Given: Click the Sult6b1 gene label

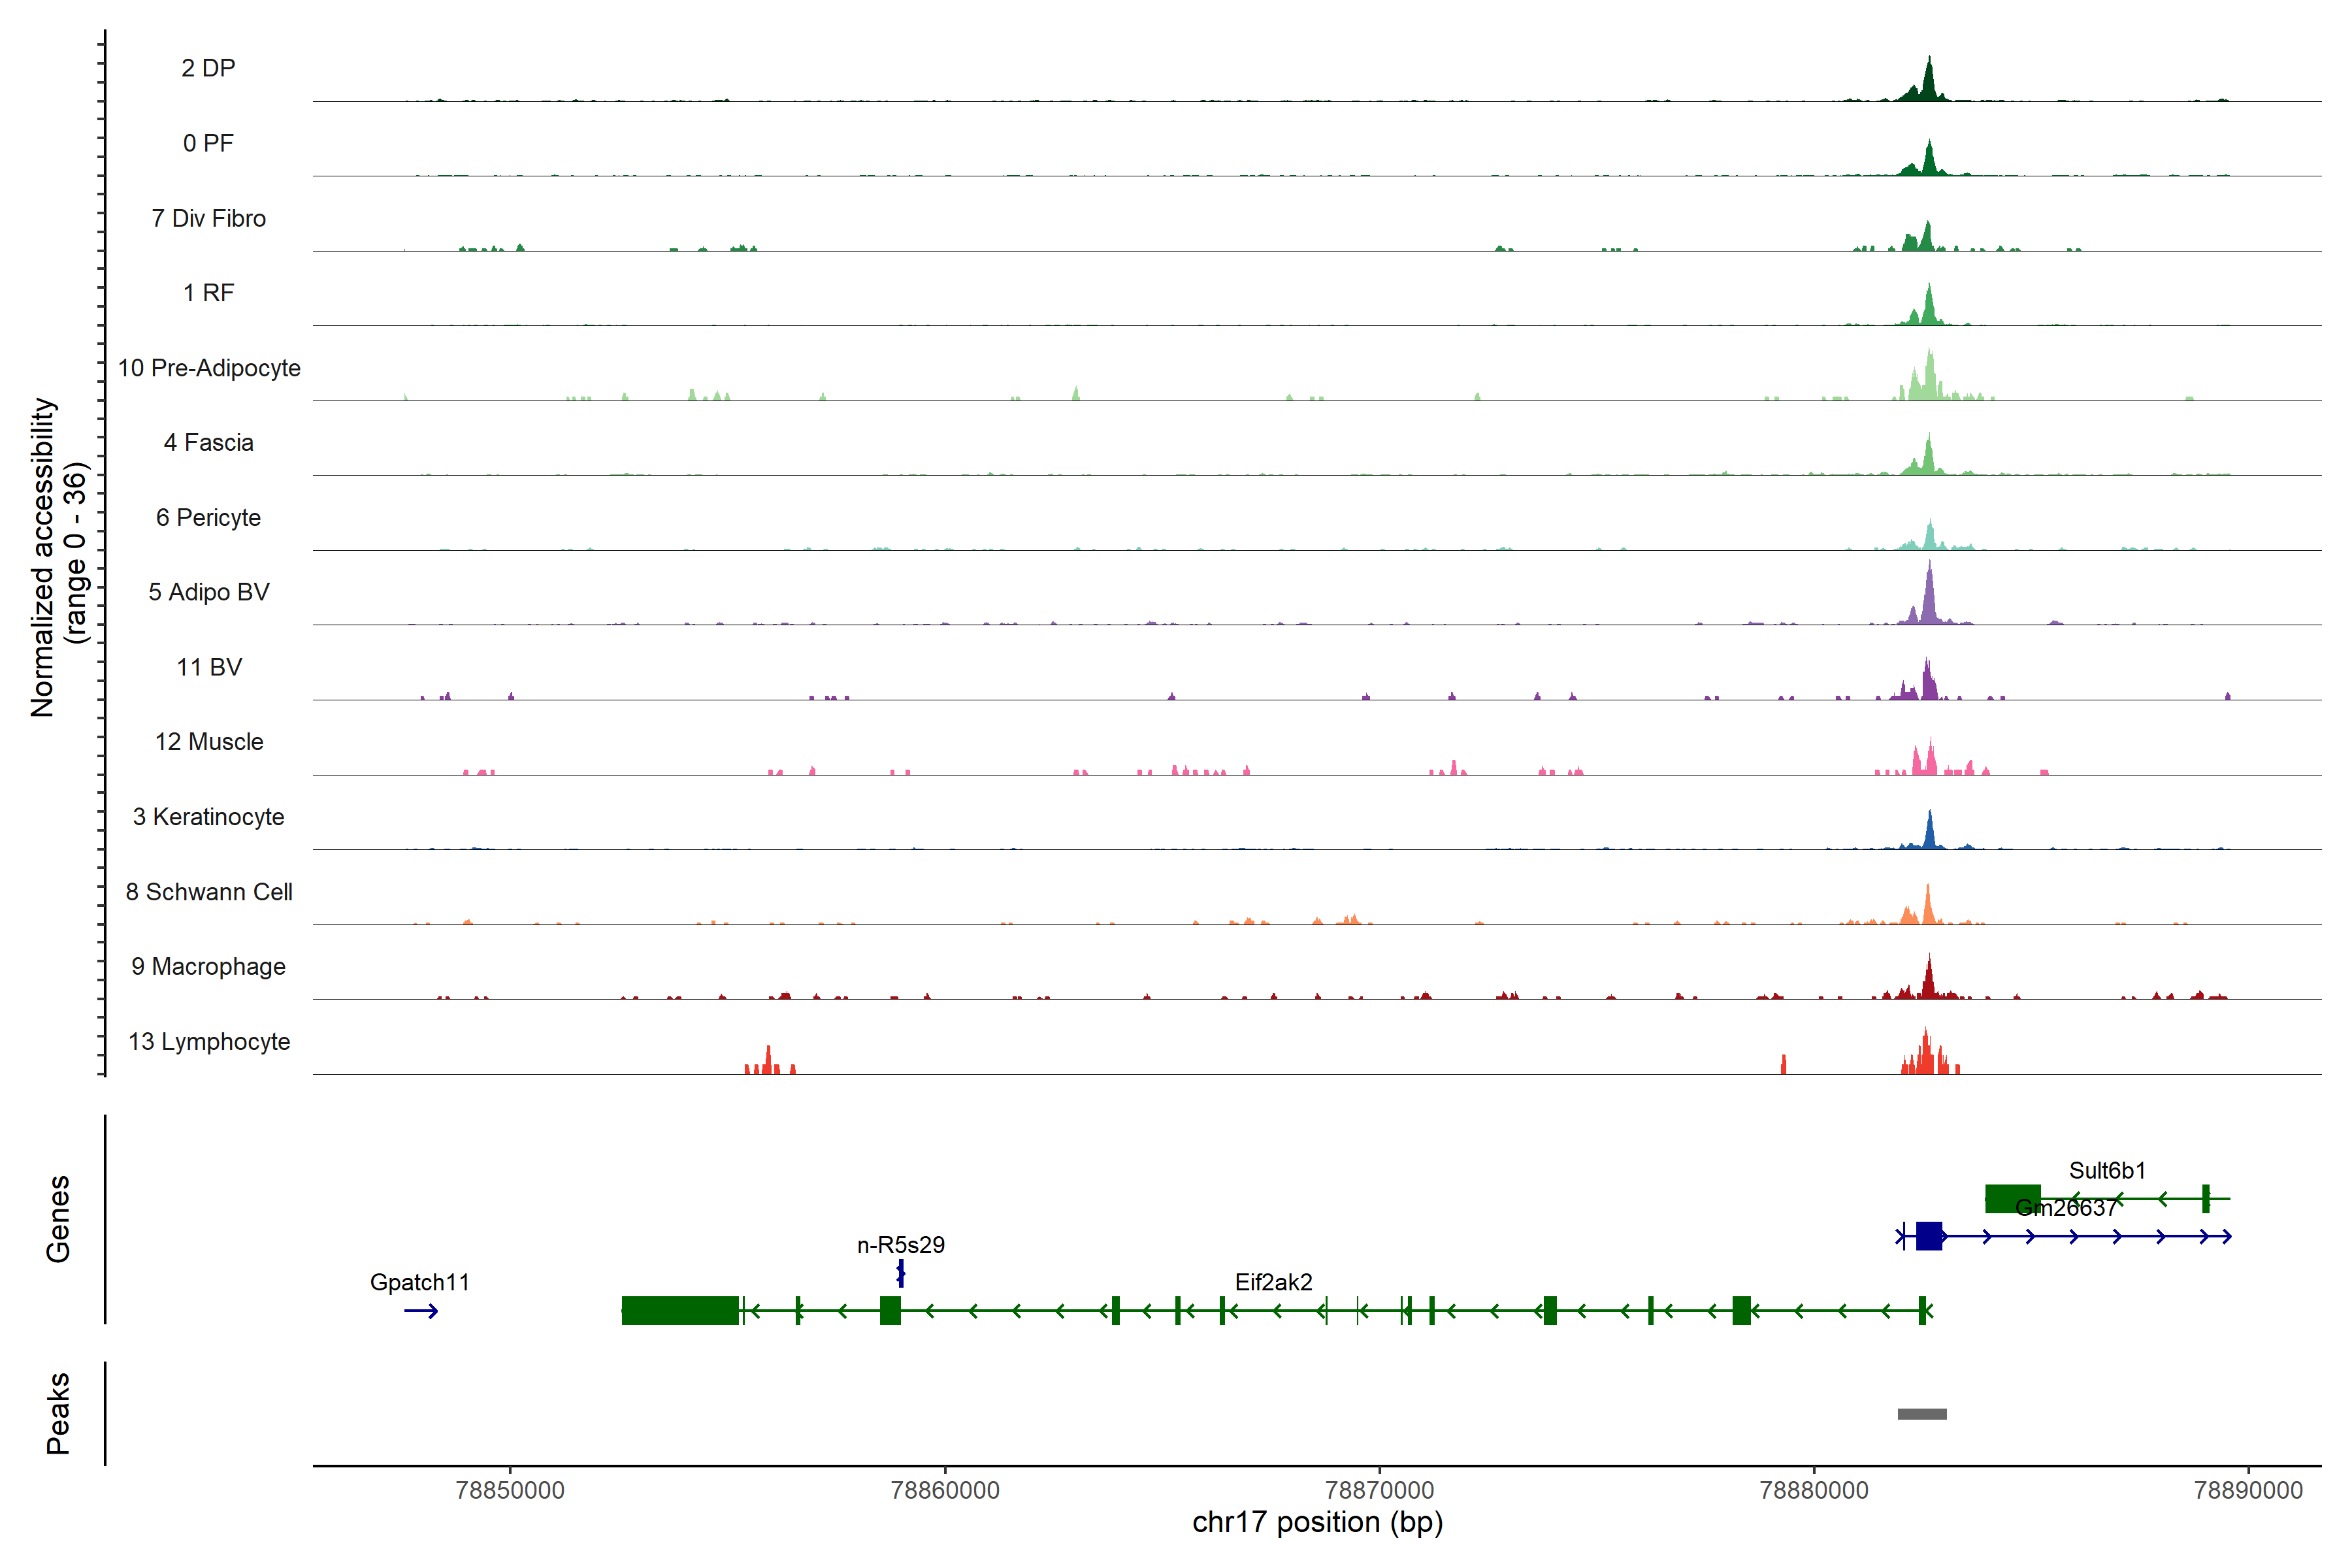Looking at the screenshot, I should tap(2107, 1170).
